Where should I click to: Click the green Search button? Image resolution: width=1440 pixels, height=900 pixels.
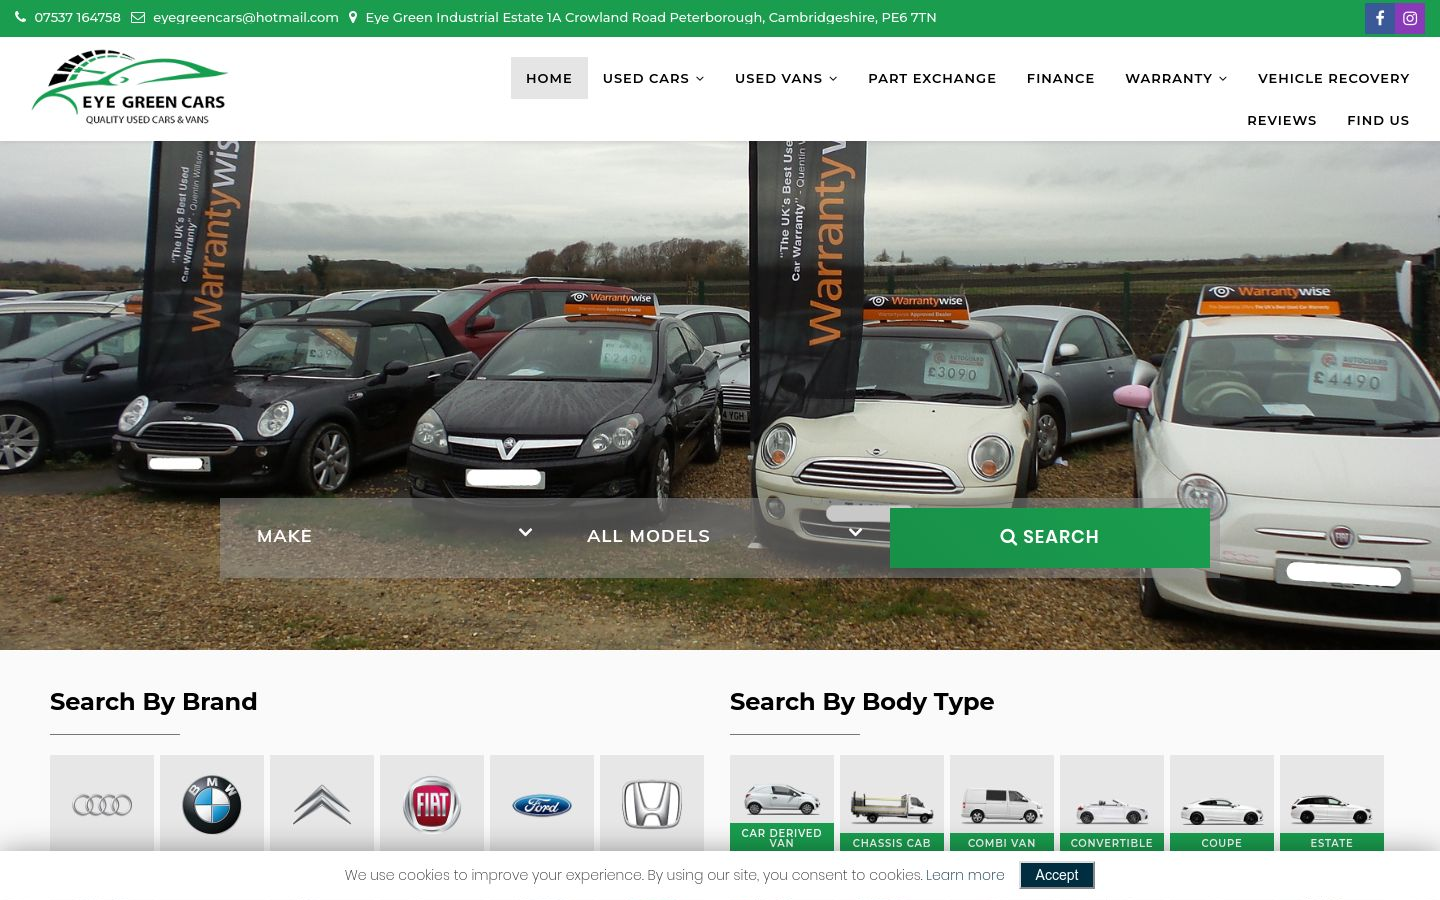coord(1050,537)
